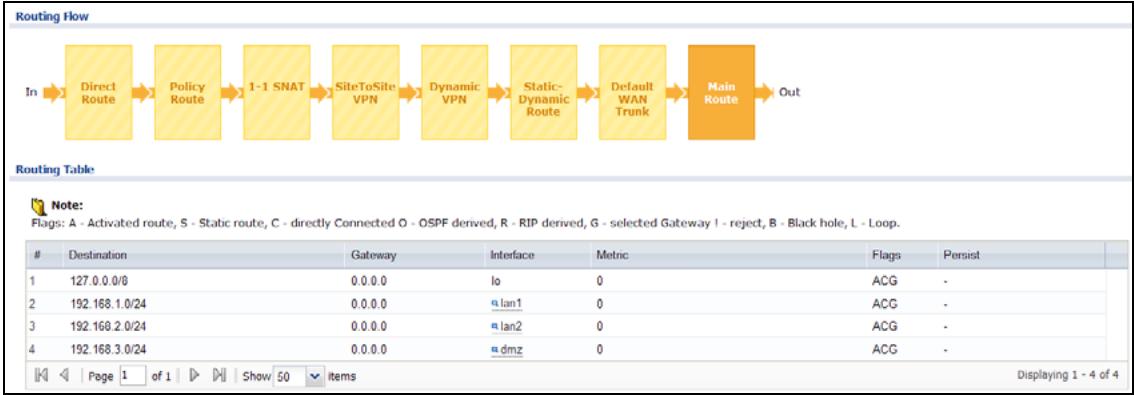Sort by Gateway column header
1134x395 pixels.
414,255
